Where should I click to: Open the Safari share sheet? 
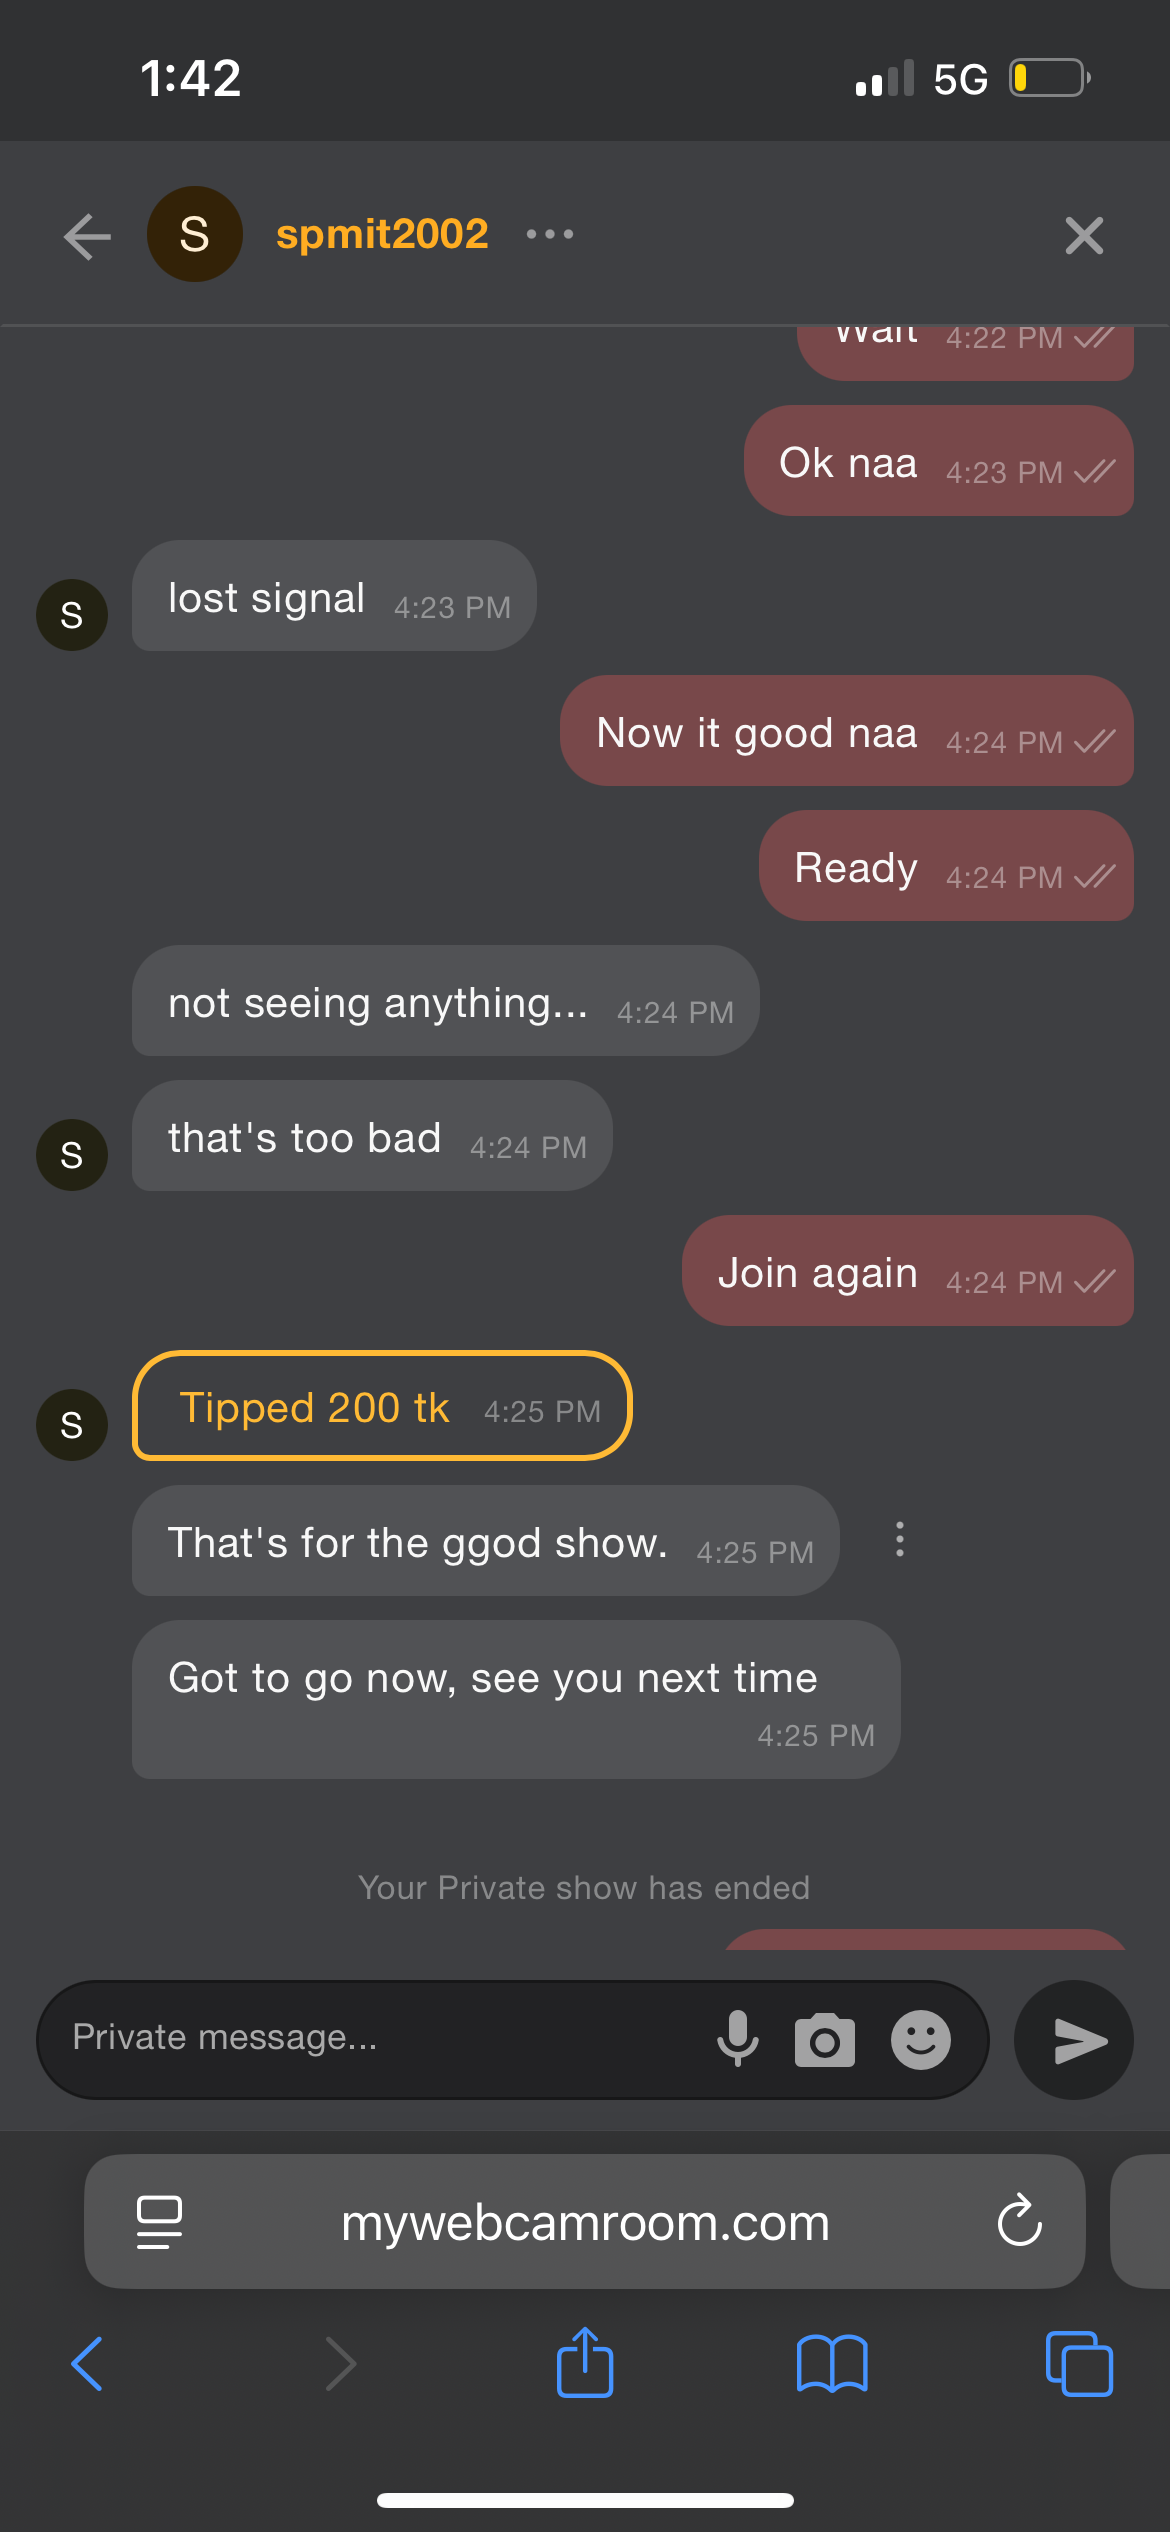[x=585, y=2362]
